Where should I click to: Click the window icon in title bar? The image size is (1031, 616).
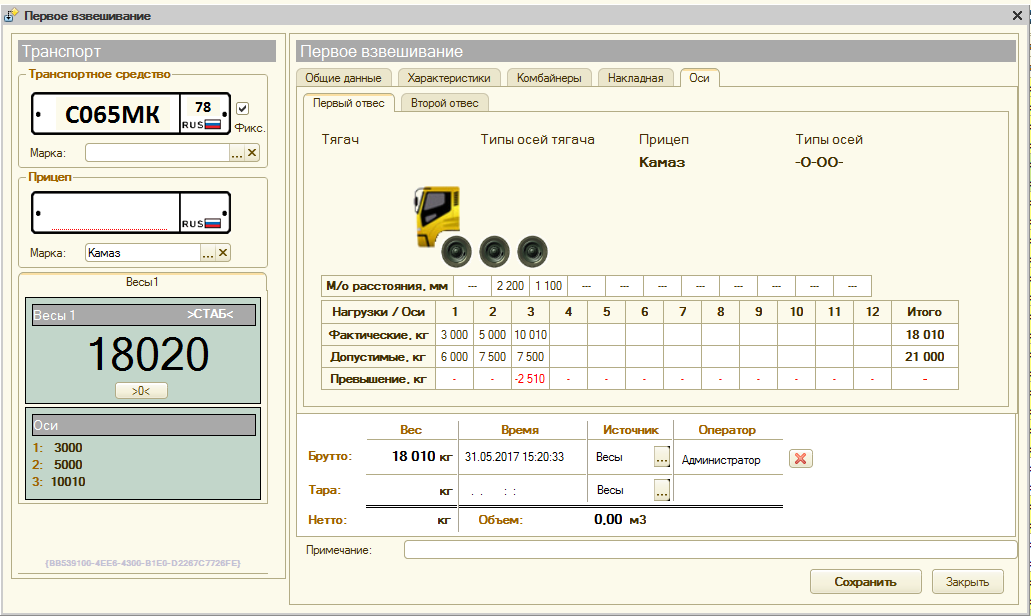(x=11, y=16)
